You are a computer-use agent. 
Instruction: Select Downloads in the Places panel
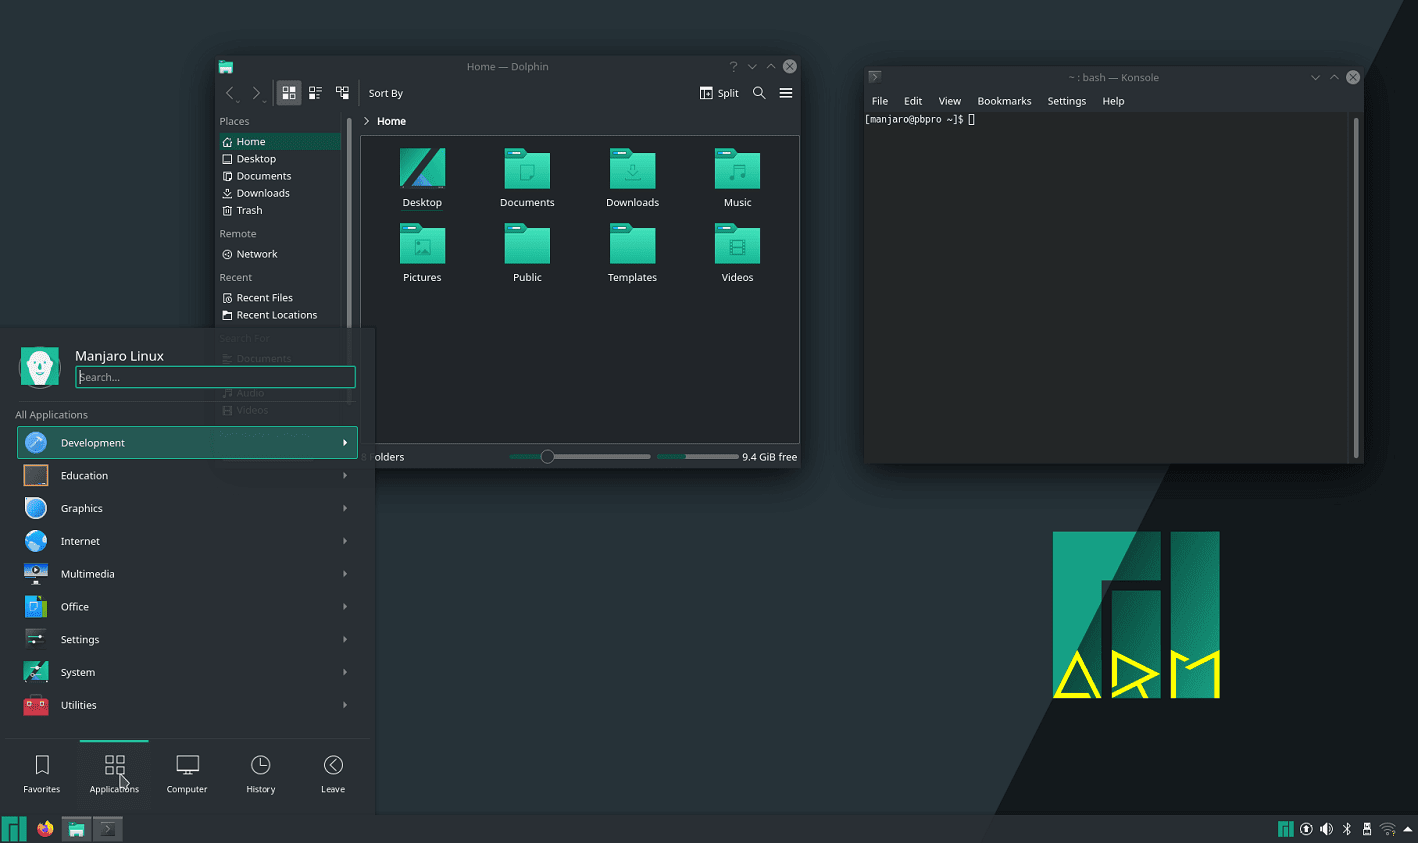[280, 193]
